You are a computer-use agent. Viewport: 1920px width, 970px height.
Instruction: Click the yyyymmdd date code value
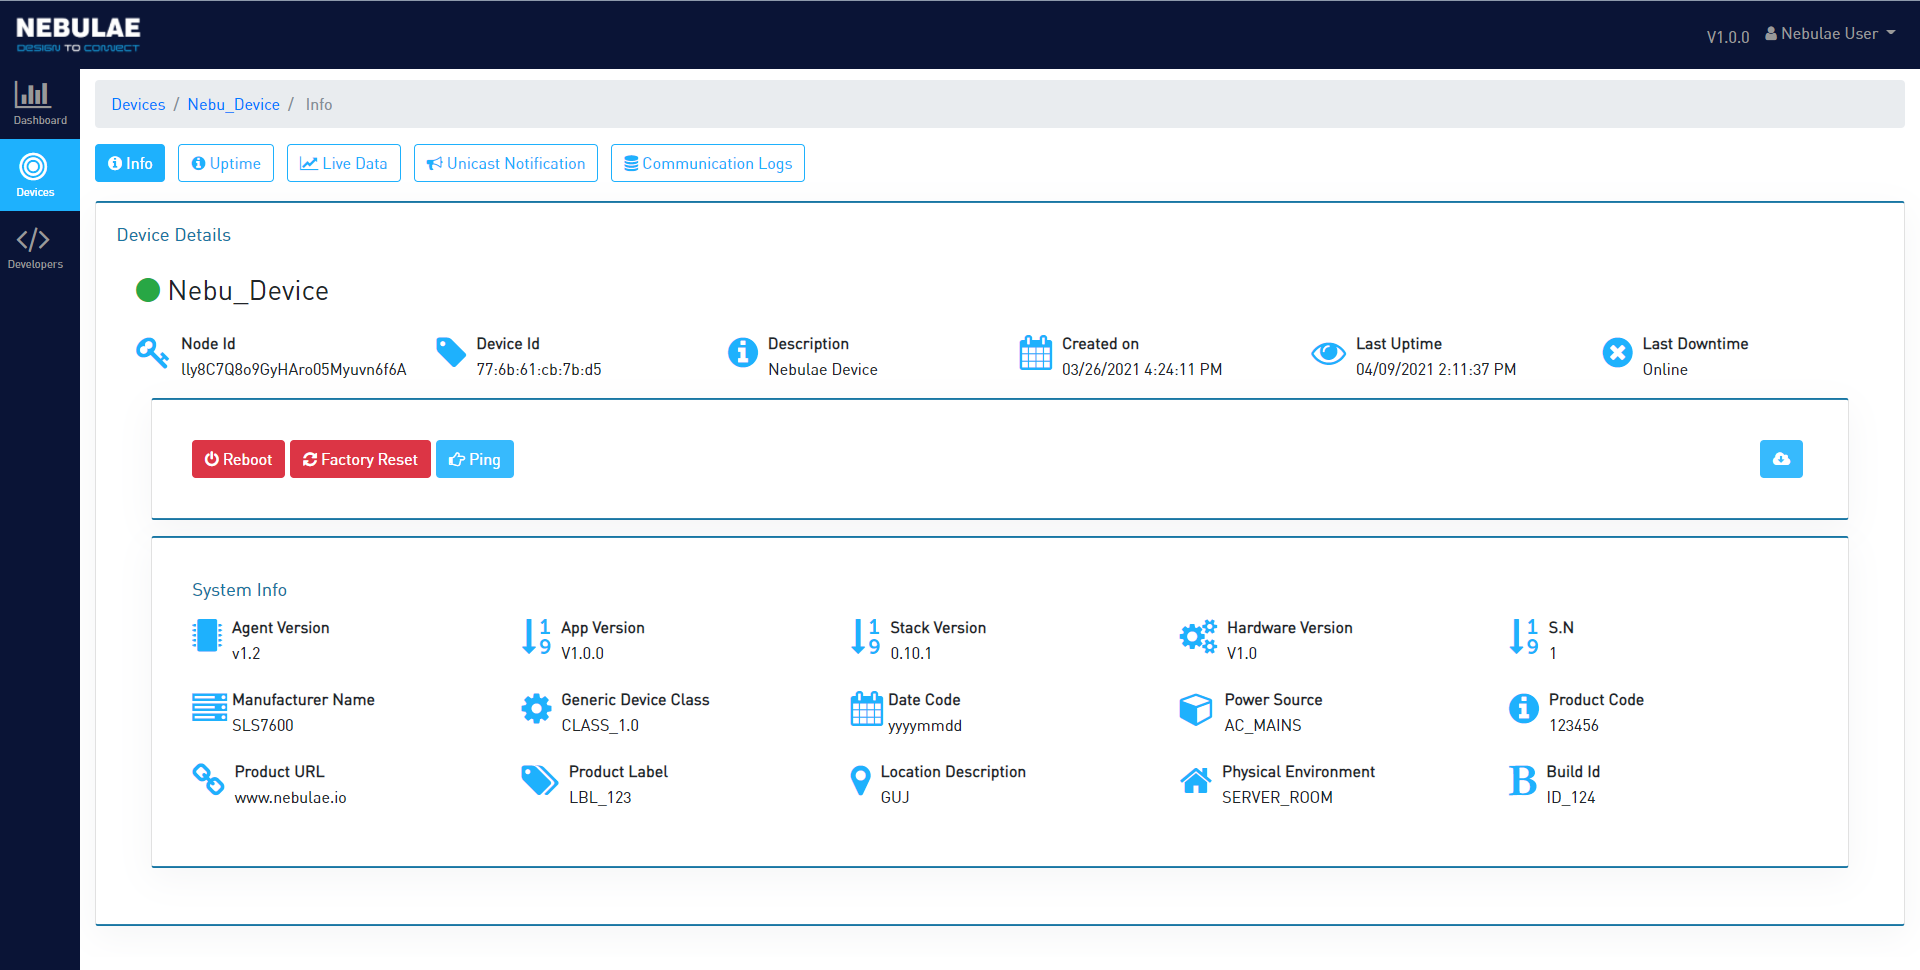(x=925, y=726)
